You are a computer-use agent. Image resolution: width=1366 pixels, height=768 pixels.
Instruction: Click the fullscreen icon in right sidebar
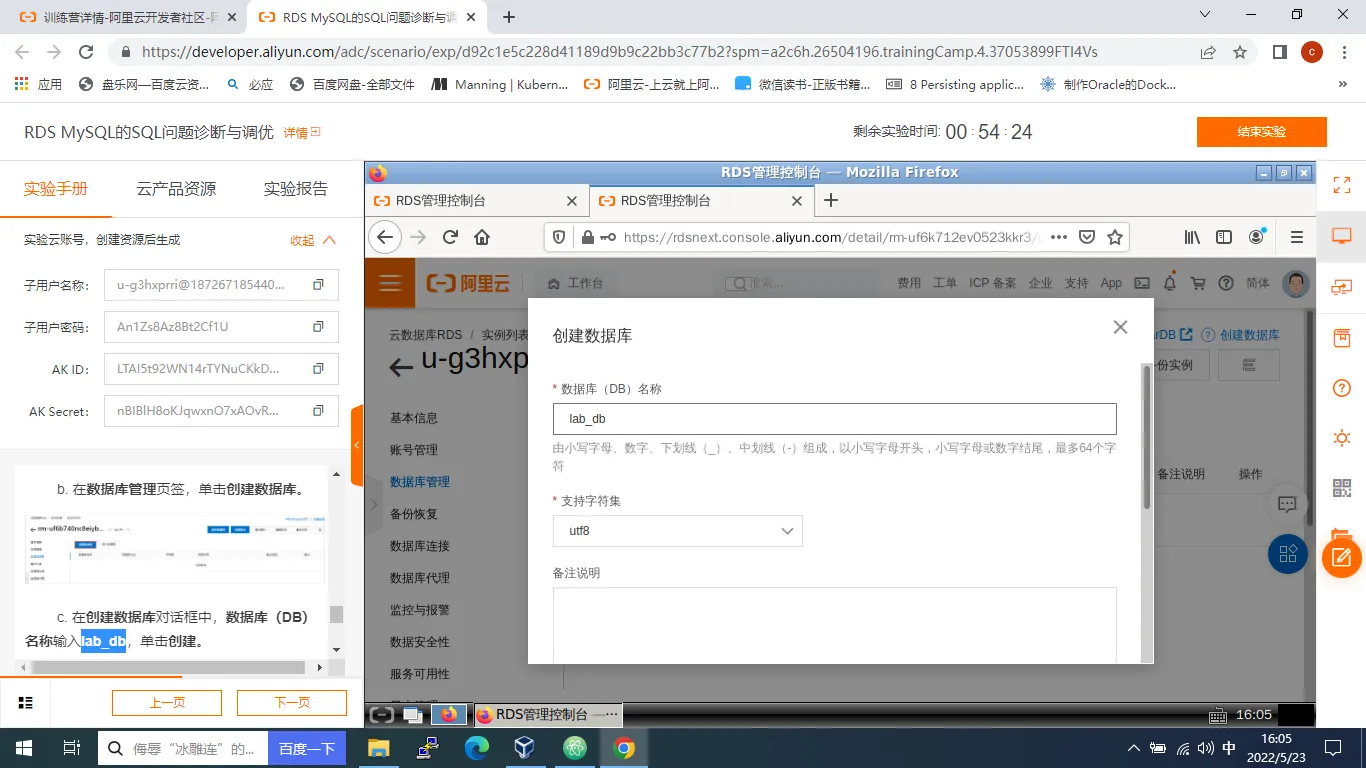coord(1342,184)
